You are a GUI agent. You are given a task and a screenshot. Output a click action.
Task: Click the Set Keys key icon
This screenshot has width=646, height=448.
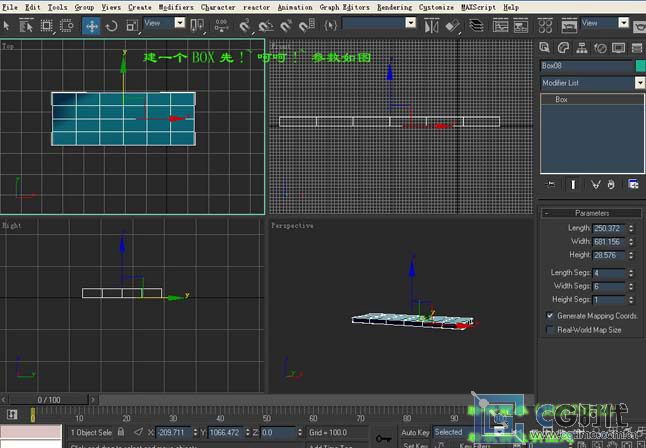coord(383,438)
